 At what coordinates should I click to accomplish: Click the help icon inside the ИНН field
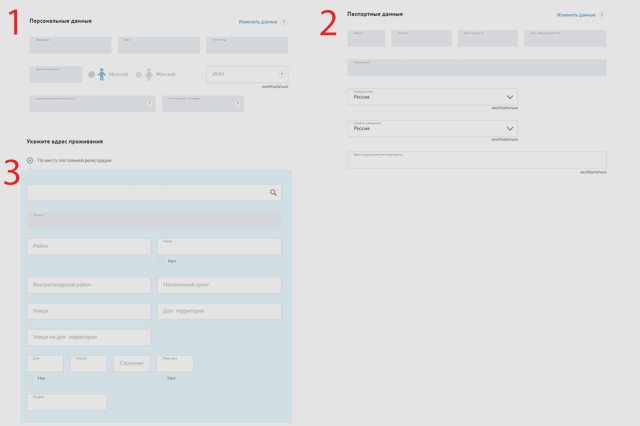pyautogui.click(x=282, y=74)
